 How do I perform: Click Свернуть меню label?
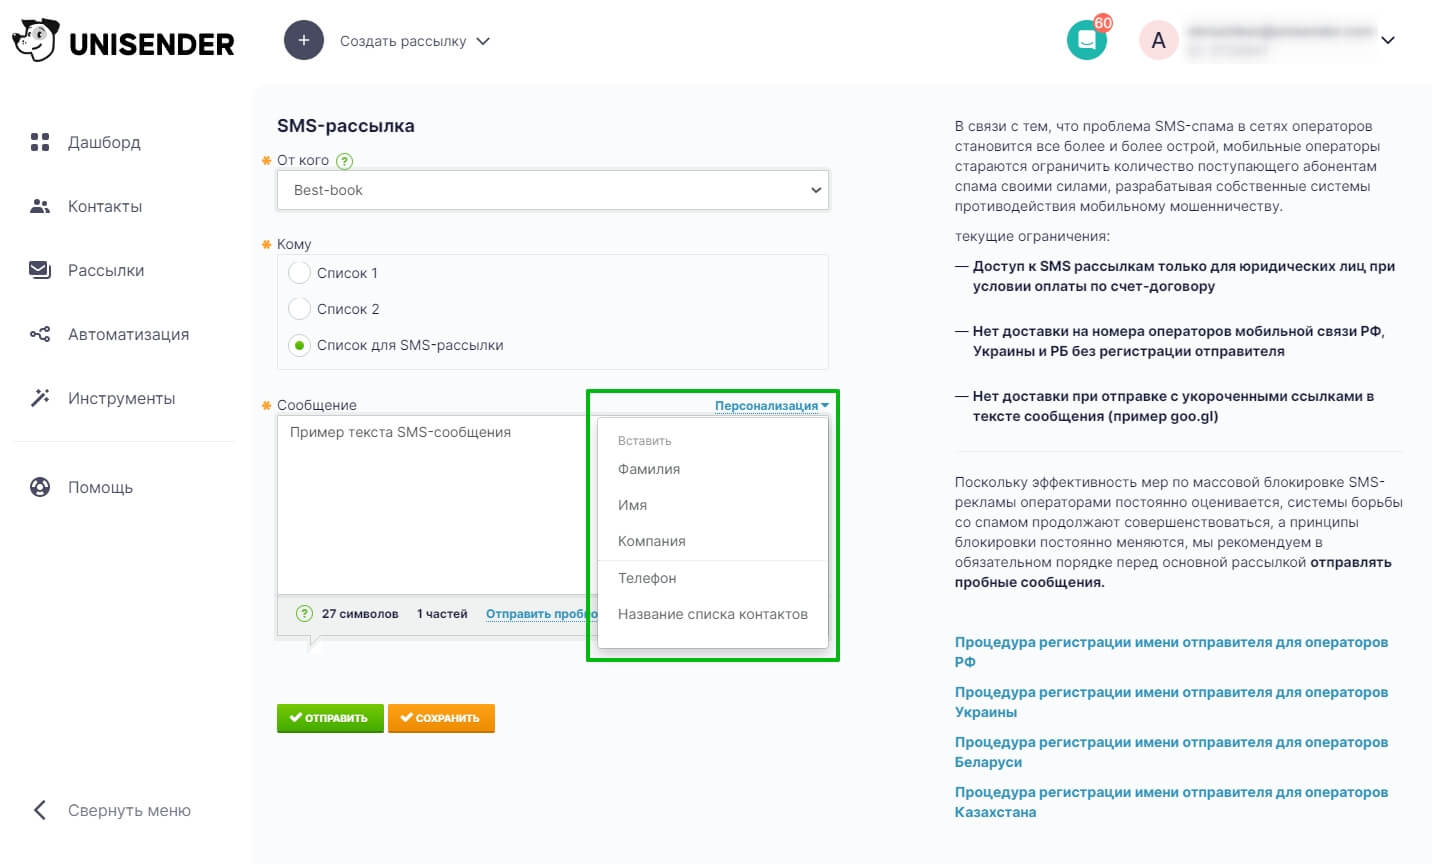(x=129, y=810)
